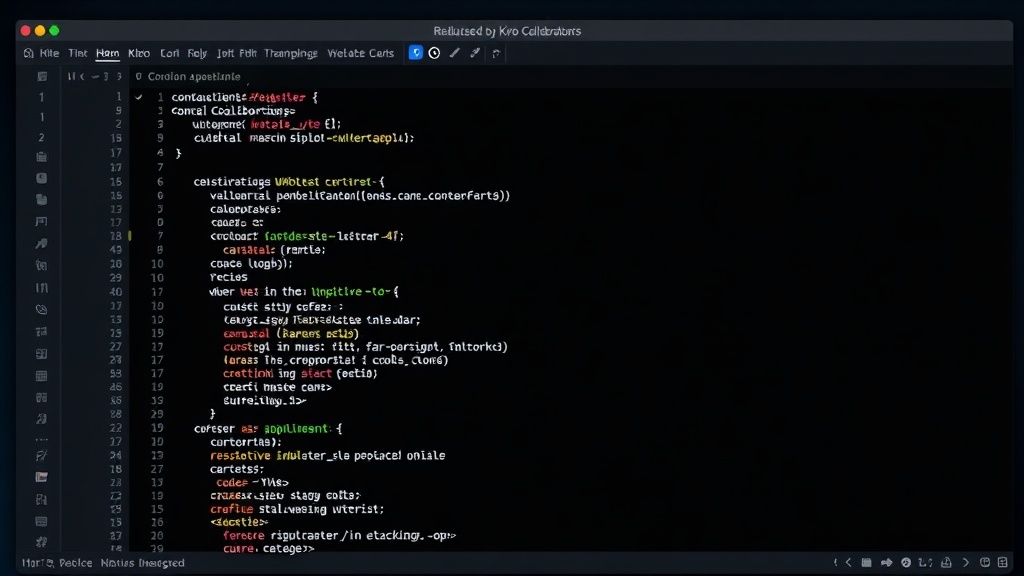
Task: Click the branch icon in status bar
Action: [925, 562]
